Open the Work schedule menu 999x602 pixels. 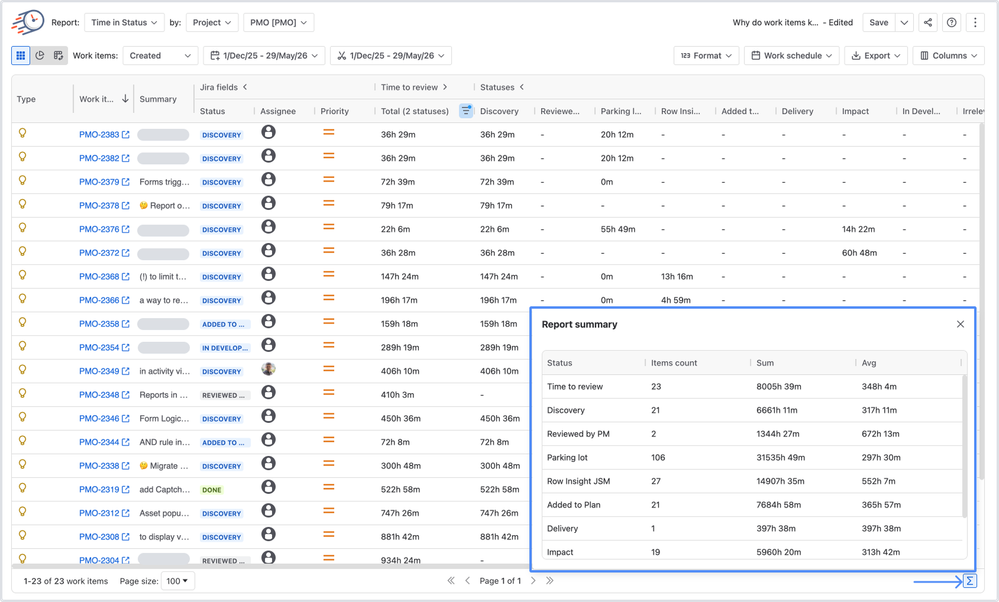(x=791, y=55)
